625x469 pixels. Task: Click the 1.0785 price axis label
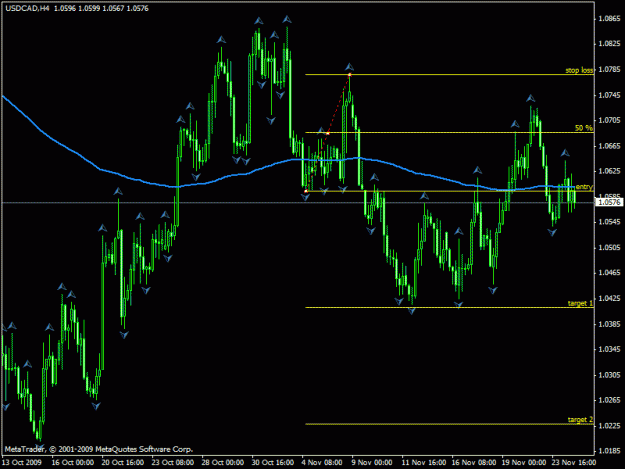(x=609, y=69)
